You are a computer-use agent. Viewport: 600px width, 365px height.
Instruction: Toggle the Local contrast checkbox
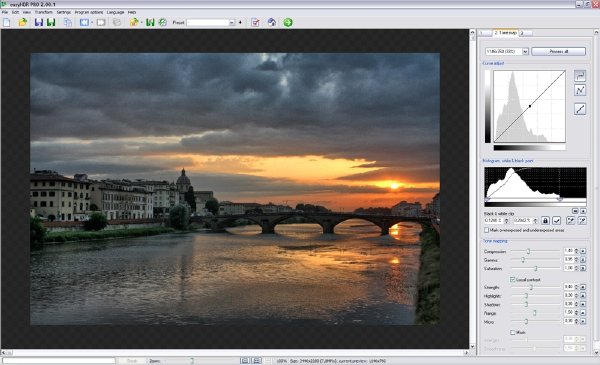click(512, 280)
